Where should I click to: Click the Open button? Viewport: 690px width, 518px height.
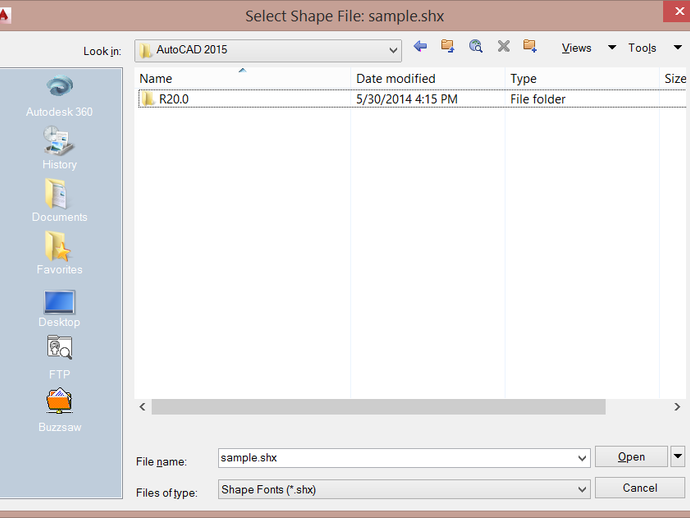pyautogui.click(x=631, y=457)
